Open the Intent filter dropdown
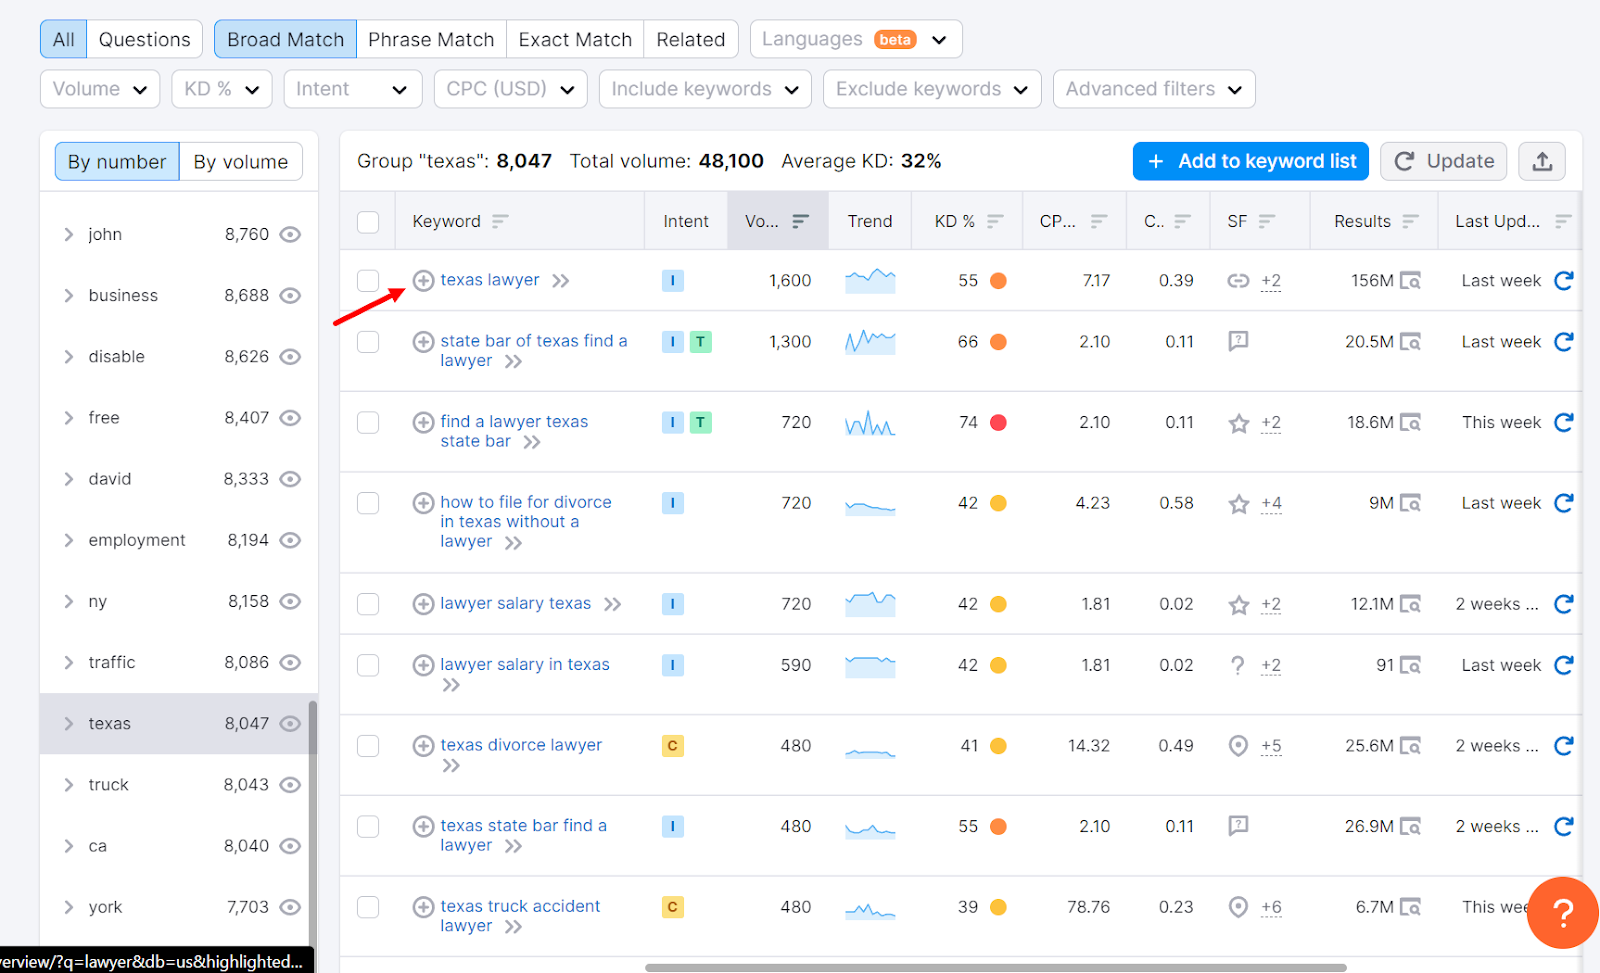 click(x=352, y=89)
